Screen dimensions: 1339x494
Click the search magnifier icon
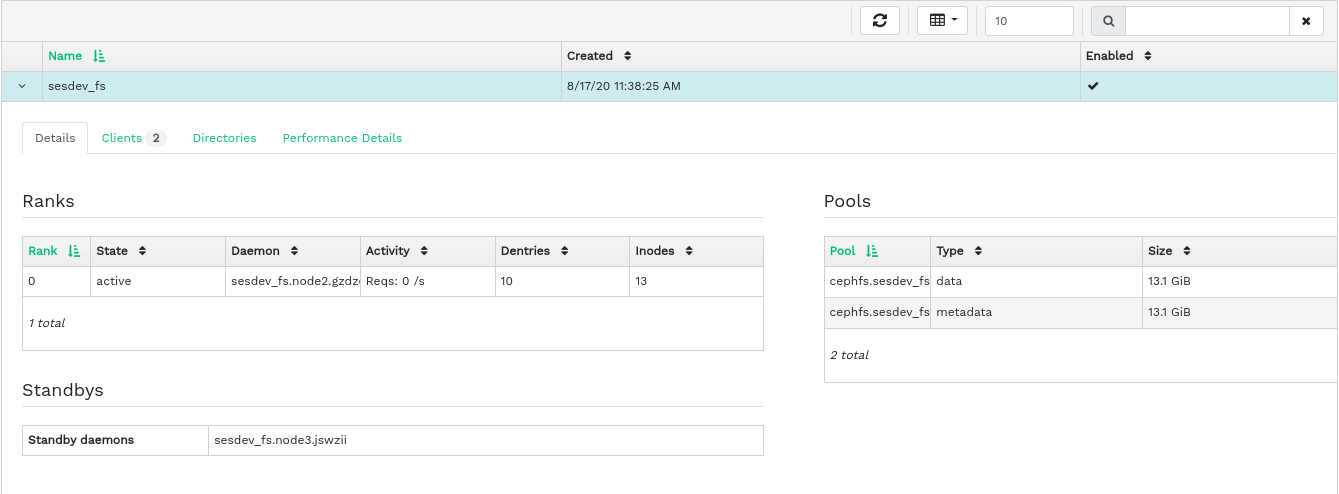point(1108,21)
